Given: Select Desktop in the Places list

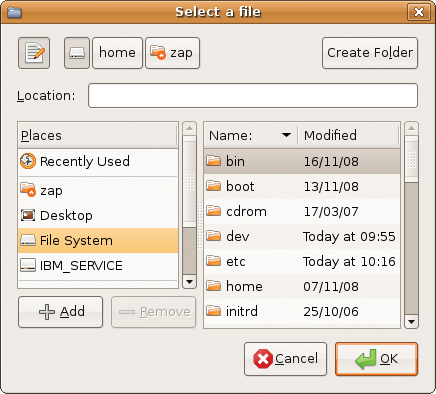Looking at the screenshot, I should (98, 216).
